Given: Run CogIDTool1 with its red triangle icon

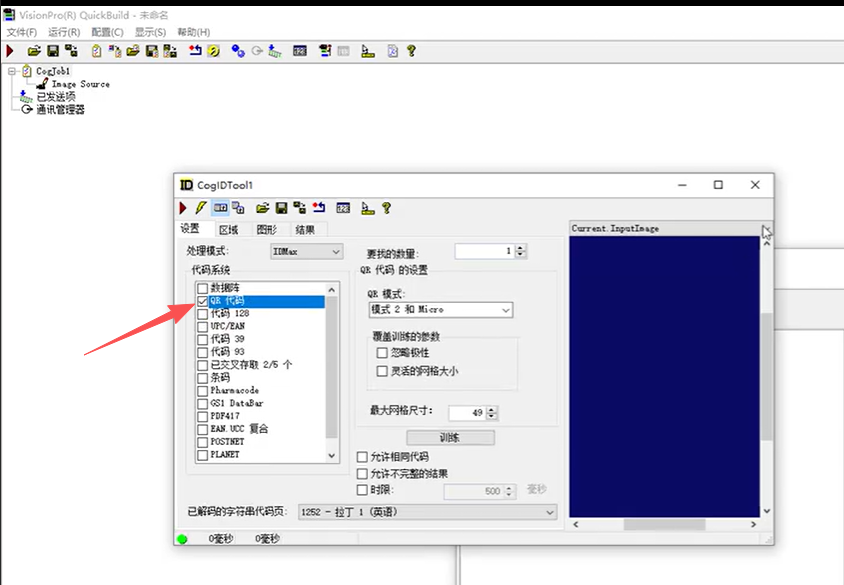Looking at the screenshot, I should 183,208.
